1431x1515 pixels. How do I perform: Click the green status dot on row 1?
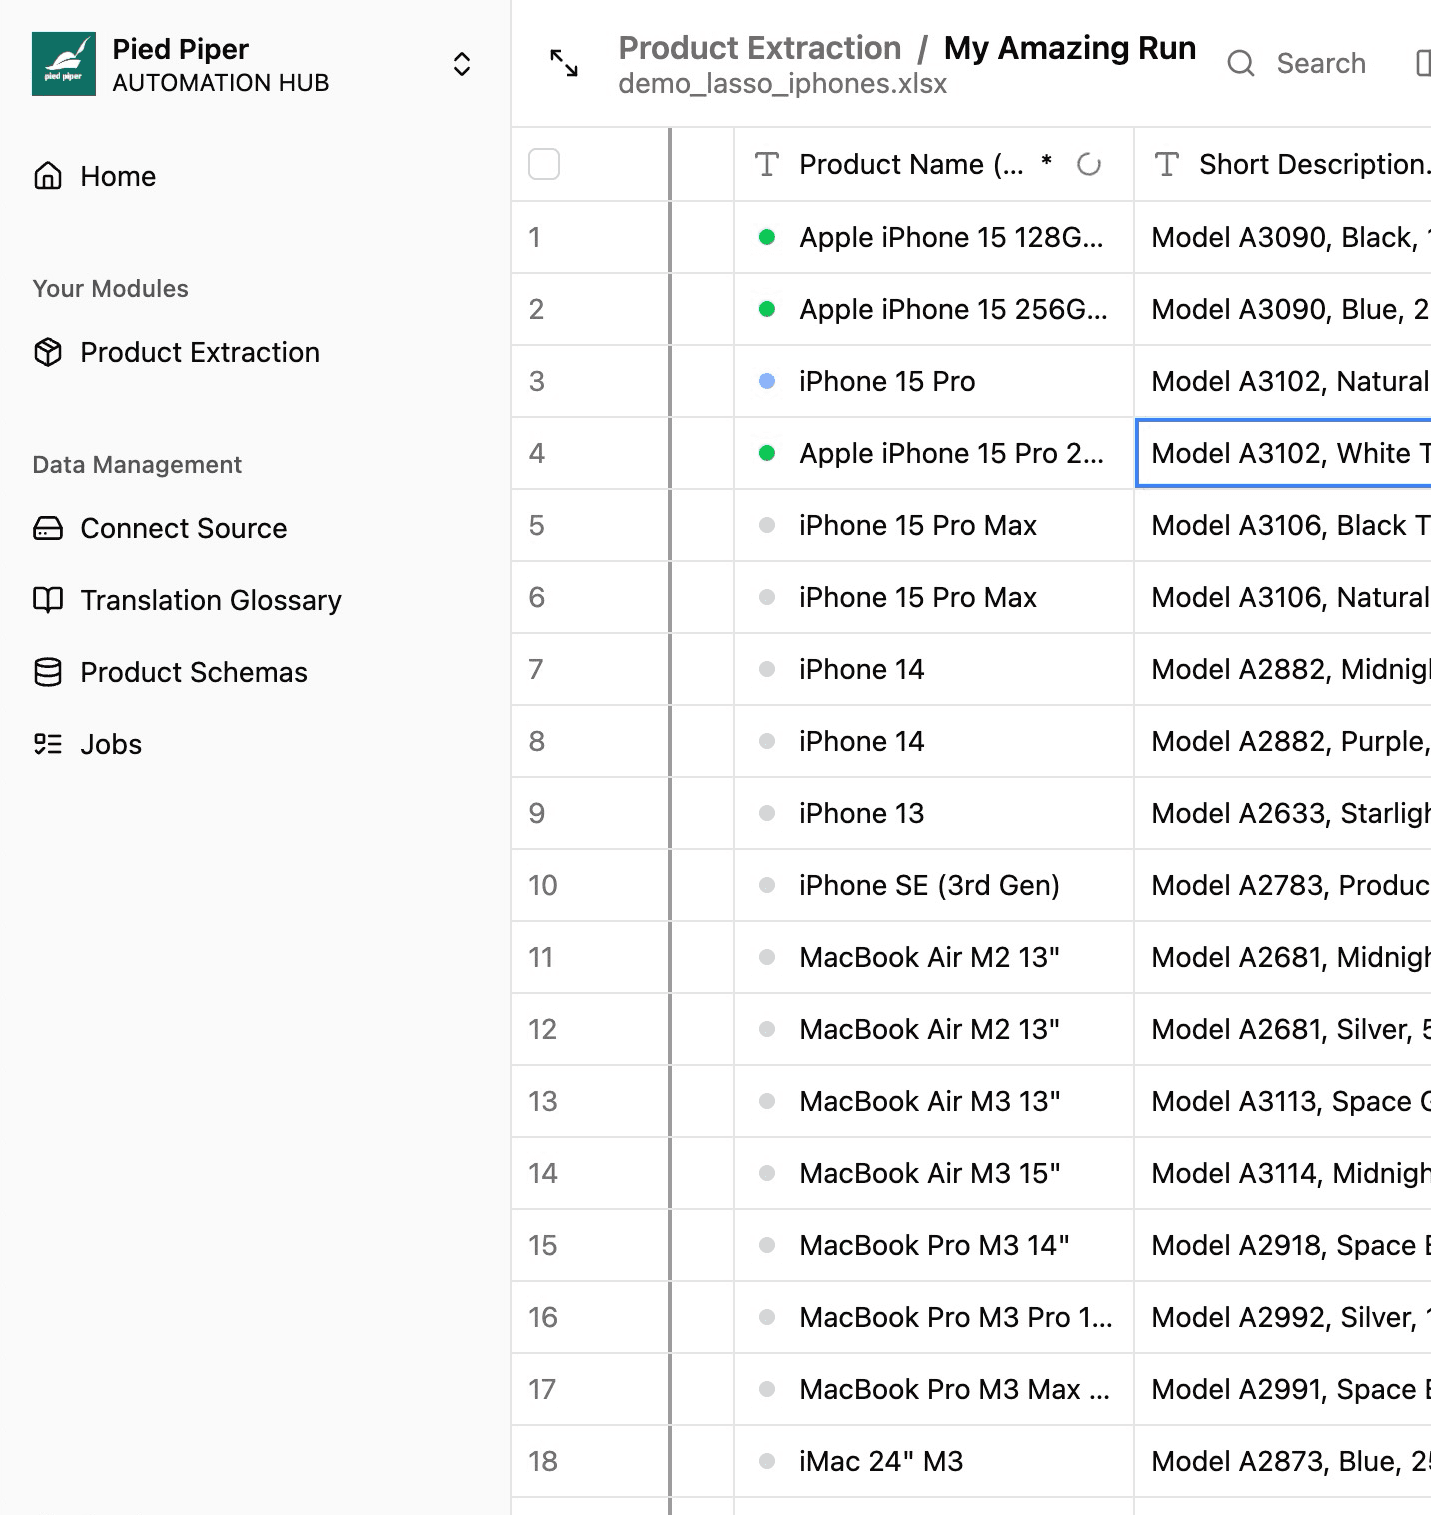[767, 237]
